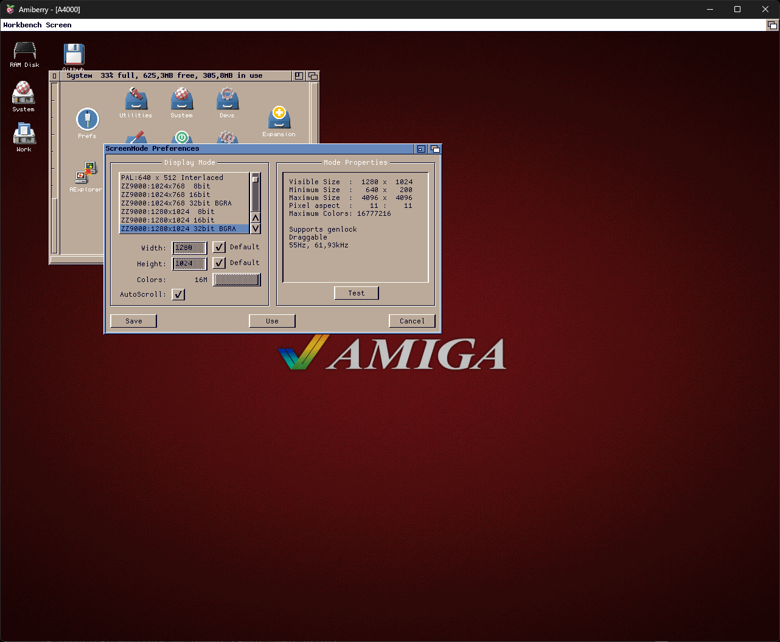This screenshot has width=780, height=642.
Task: Click the Supports genlock text
Action: 323,229
